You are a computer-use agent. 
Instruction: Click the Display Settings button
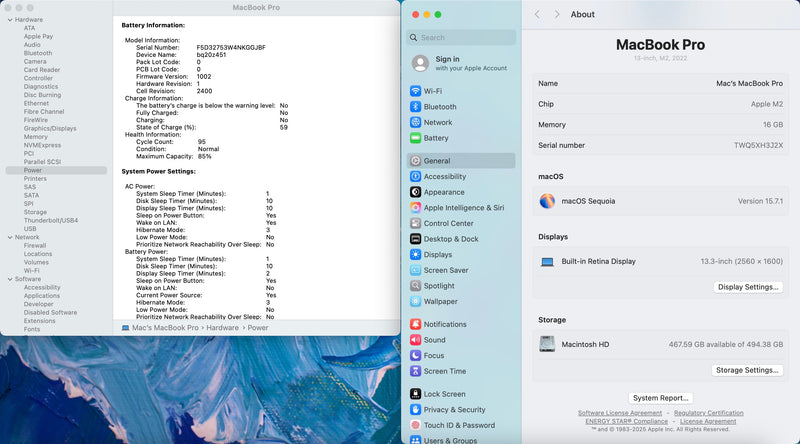tap(748, 287)
